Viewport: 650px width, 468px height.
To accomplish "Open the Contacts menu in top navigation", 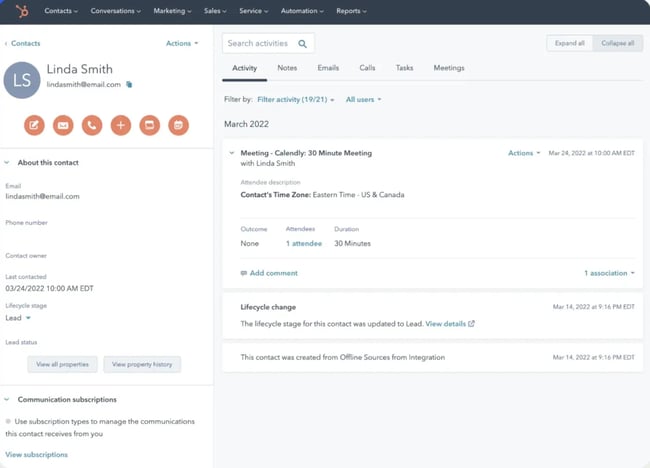I will [x=61, y=11].
